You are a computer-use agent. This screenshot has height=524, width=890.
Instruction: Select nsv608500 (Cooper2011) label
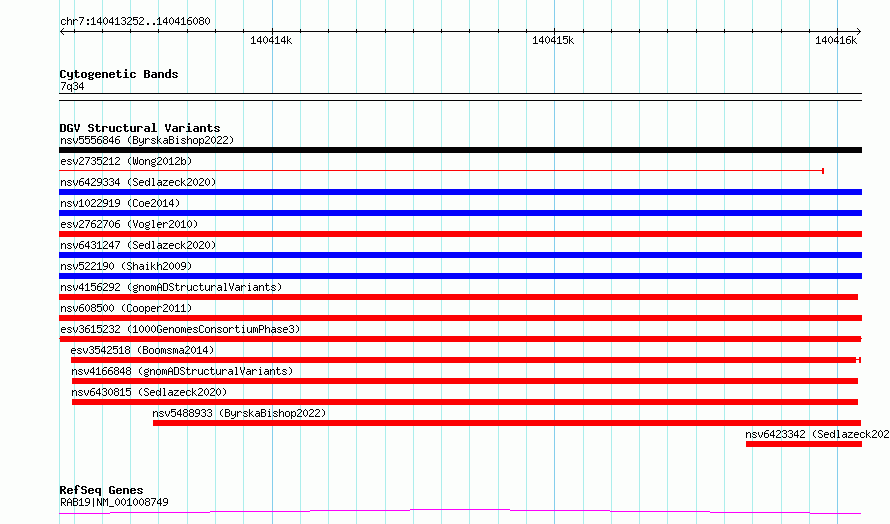coord(126,308)
